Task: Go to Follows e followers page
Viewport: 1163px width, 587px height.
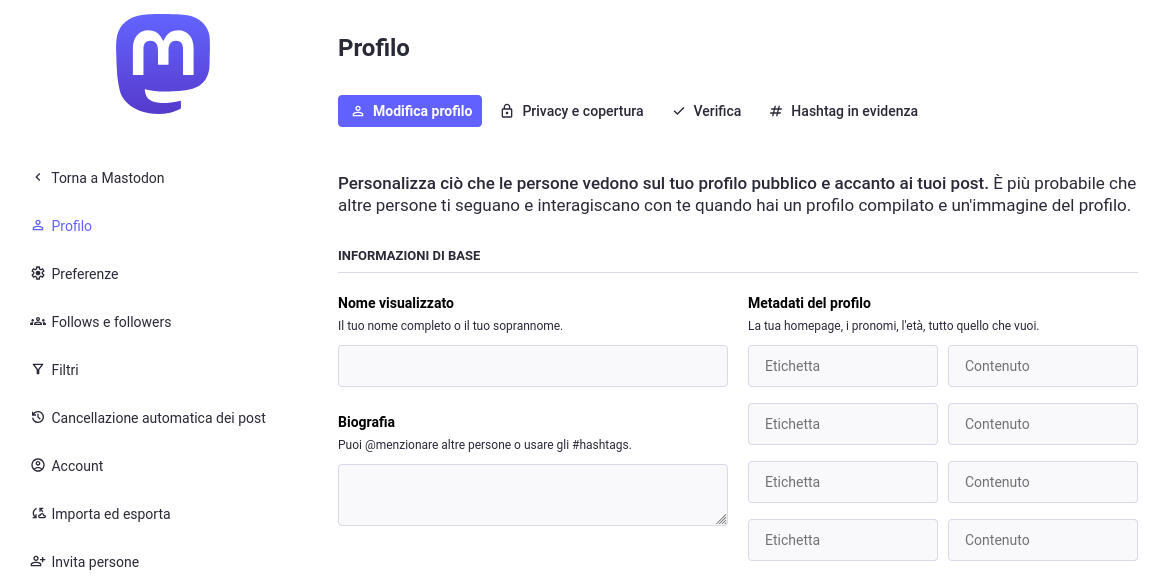Action: (111, 322)
